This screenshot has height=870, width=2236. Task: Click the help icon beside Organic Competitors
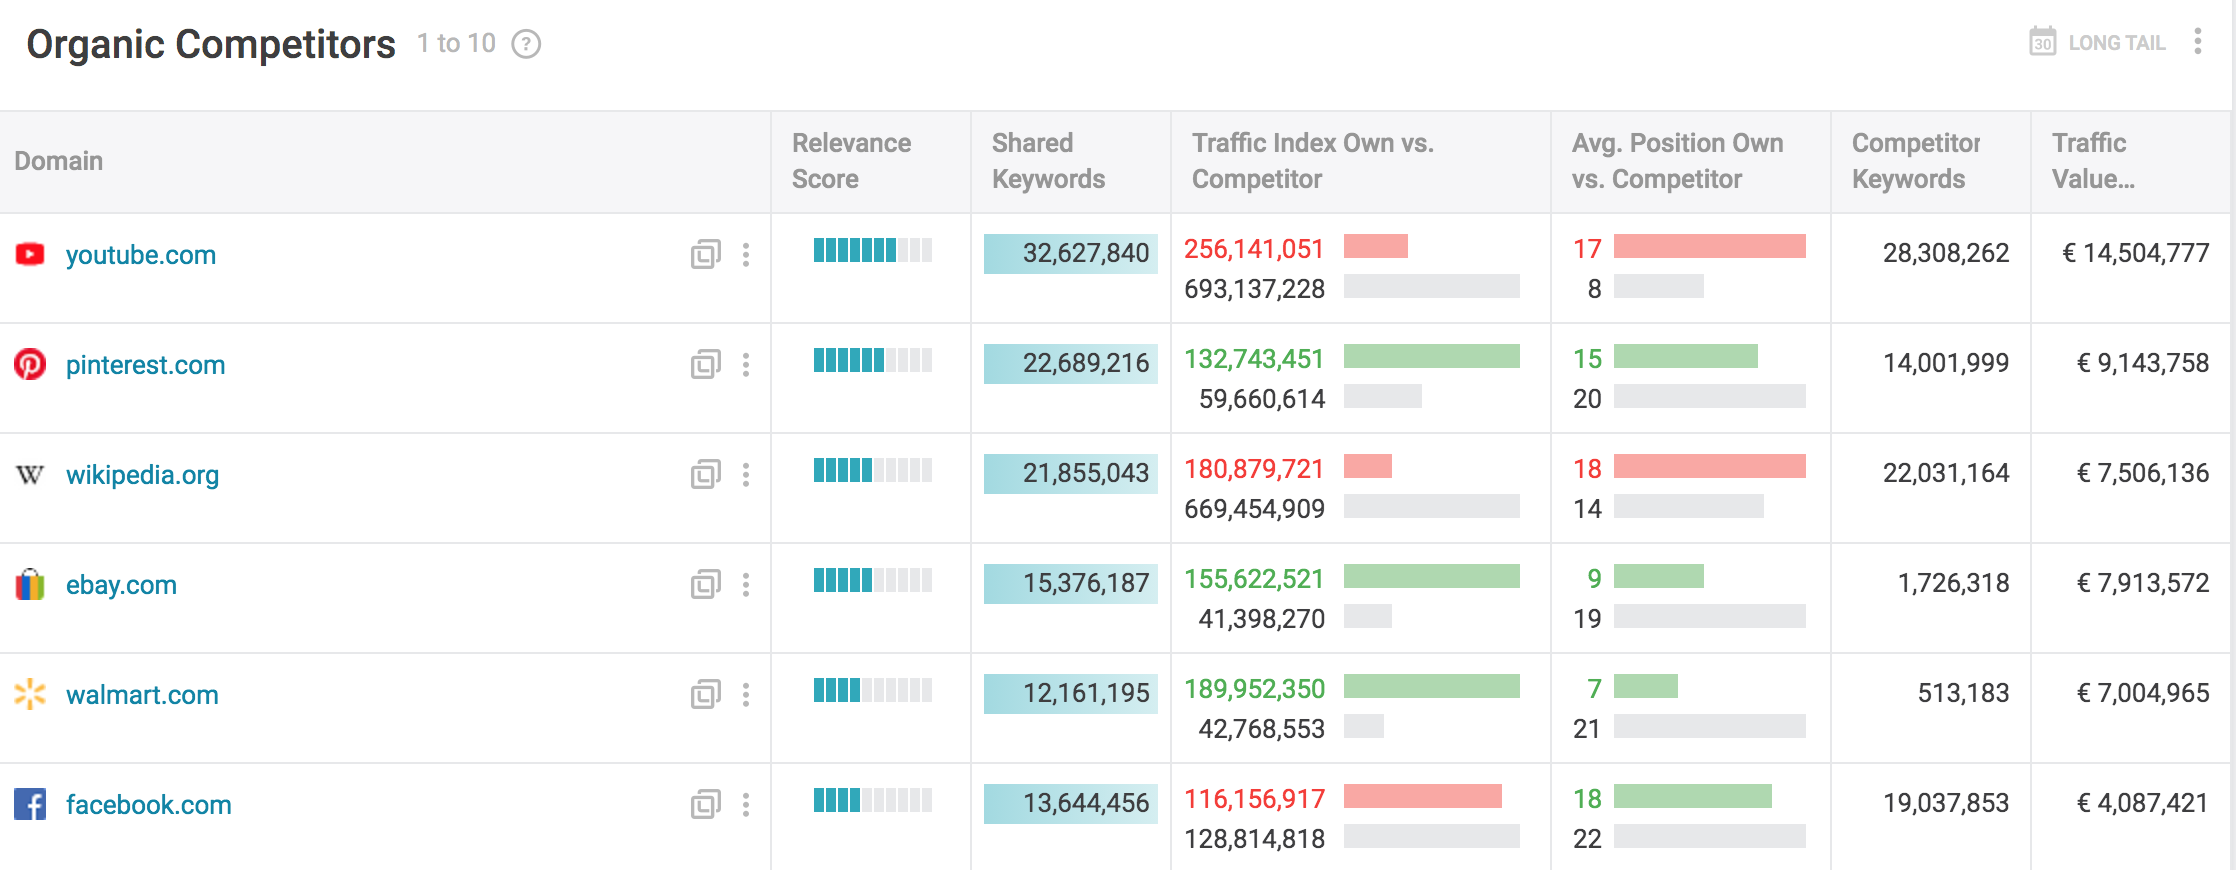[526, 44]
